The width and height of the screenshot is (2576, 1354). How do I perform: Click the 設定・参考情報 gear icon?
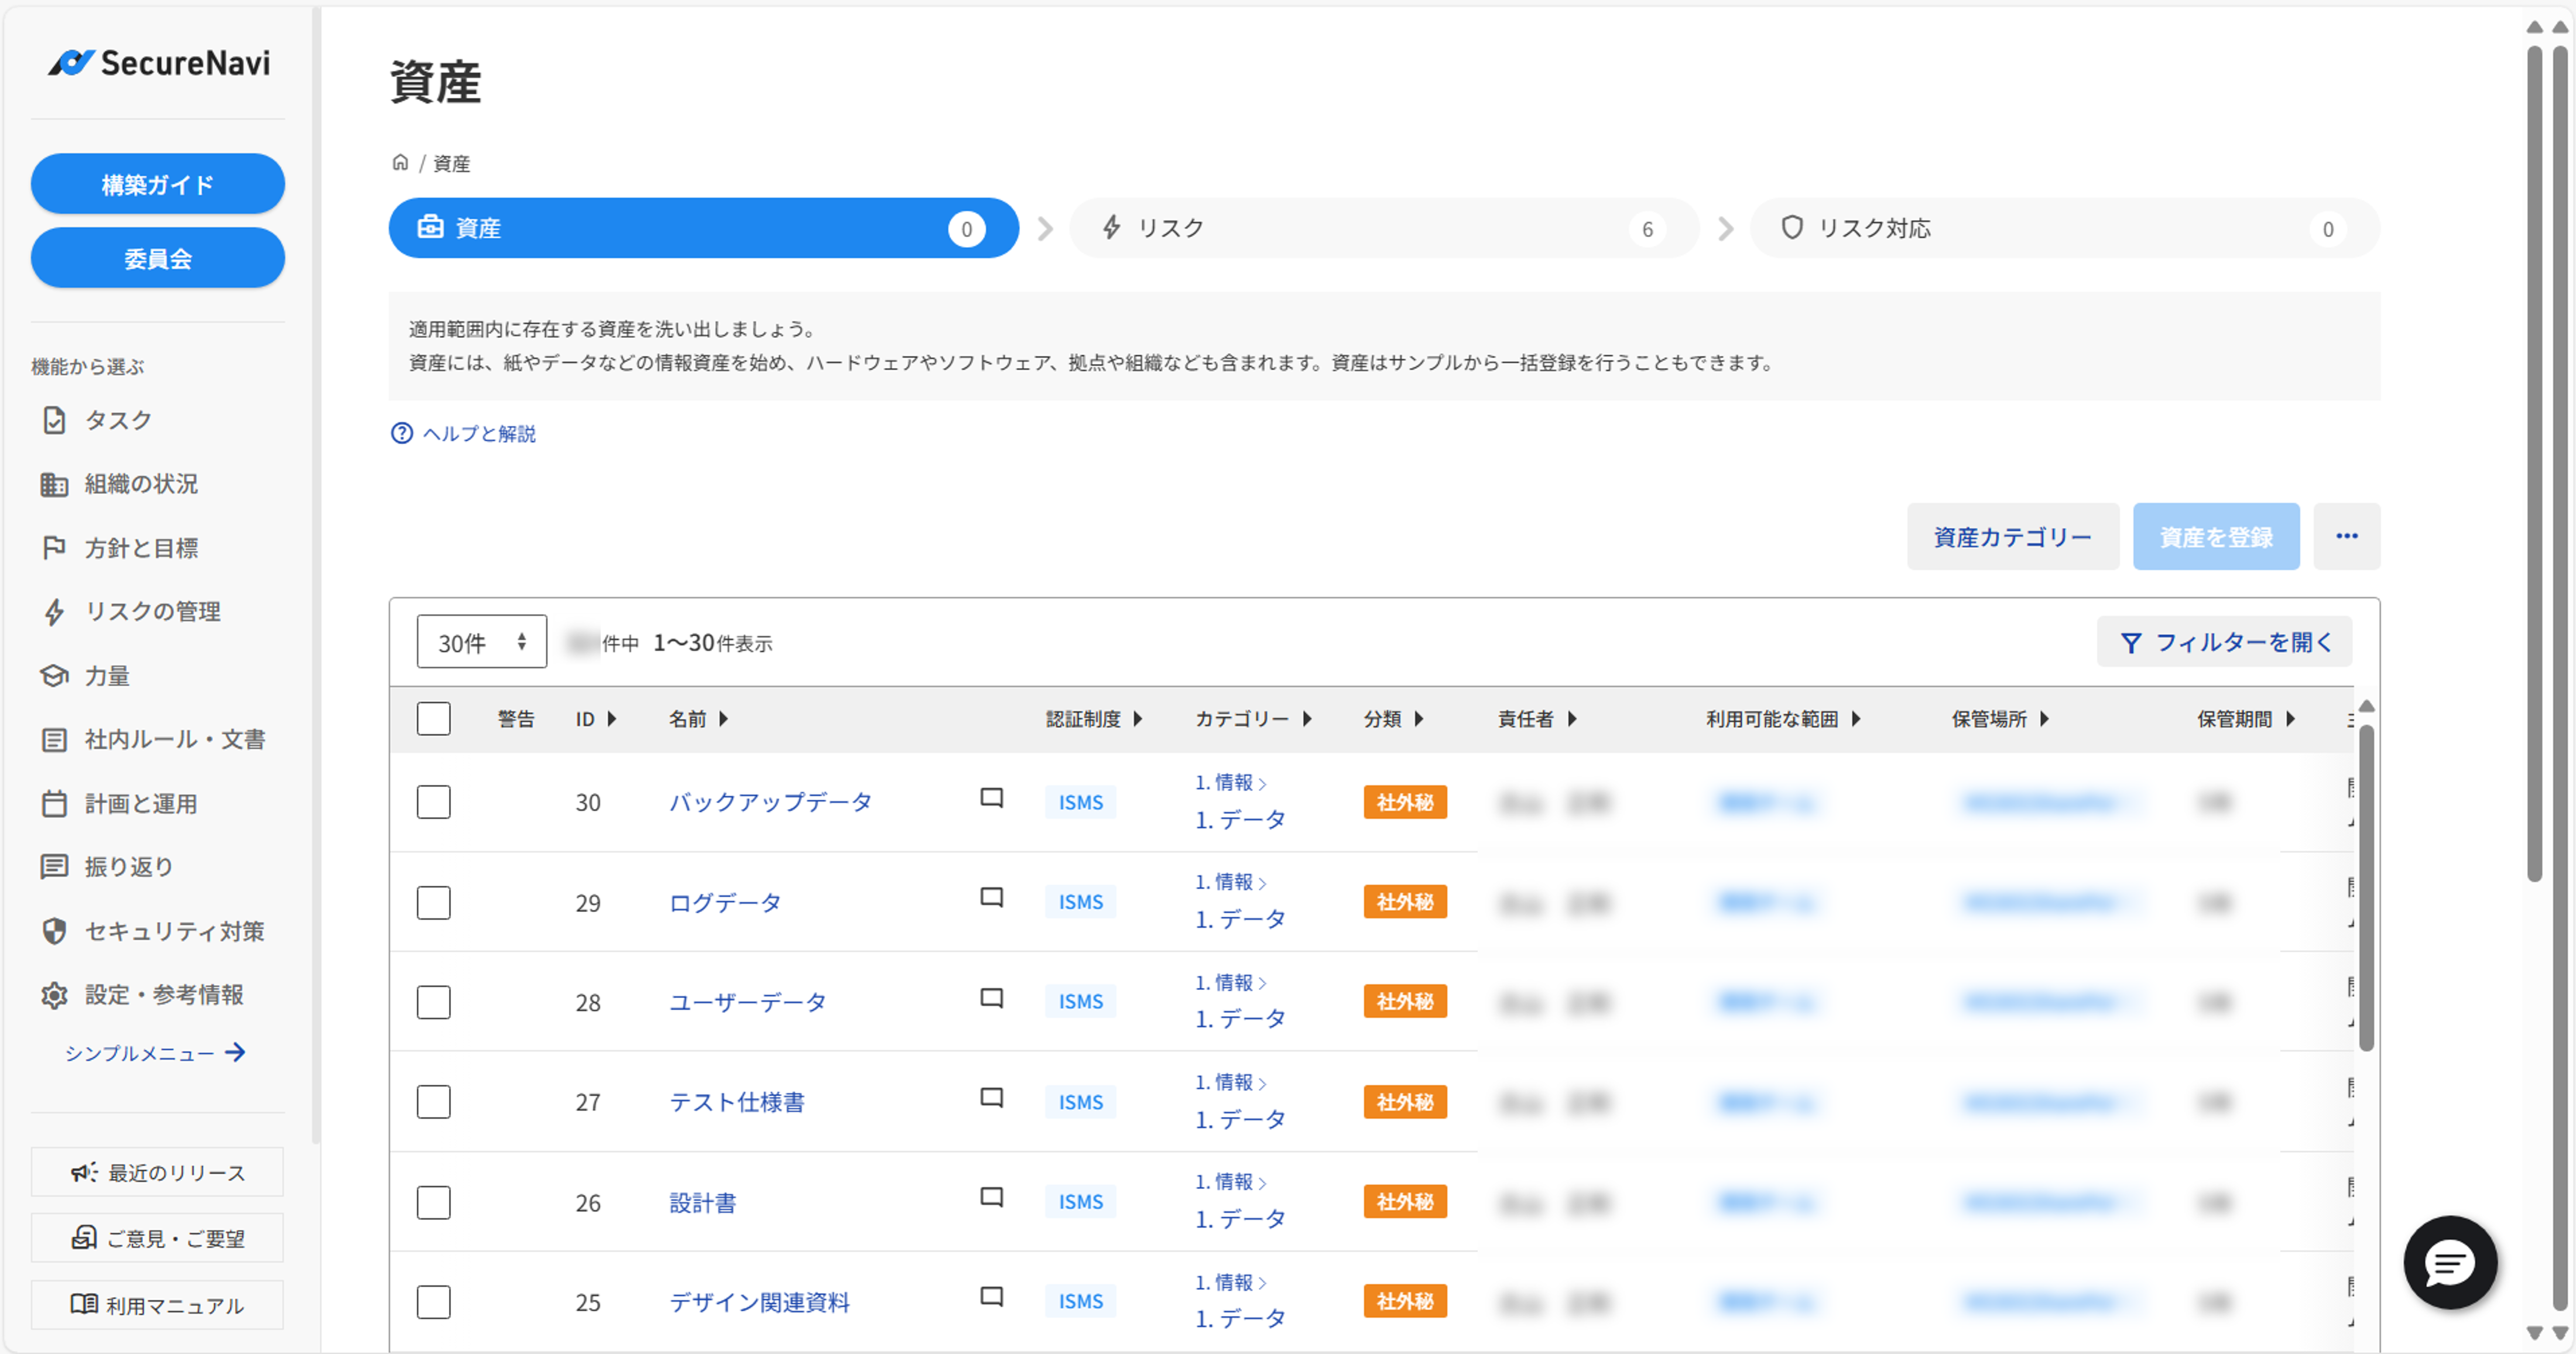pos(54,995)
